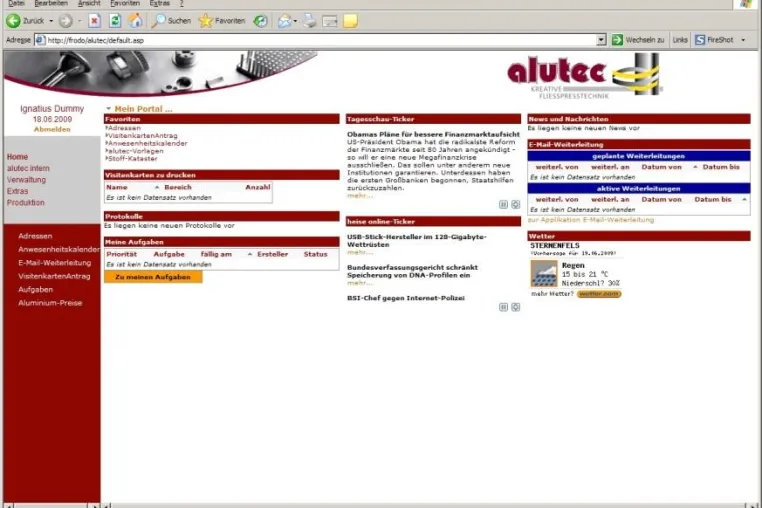The image size is (762, 508).
Task: Click the printer icon in toolbar
Action: [310, 21]
